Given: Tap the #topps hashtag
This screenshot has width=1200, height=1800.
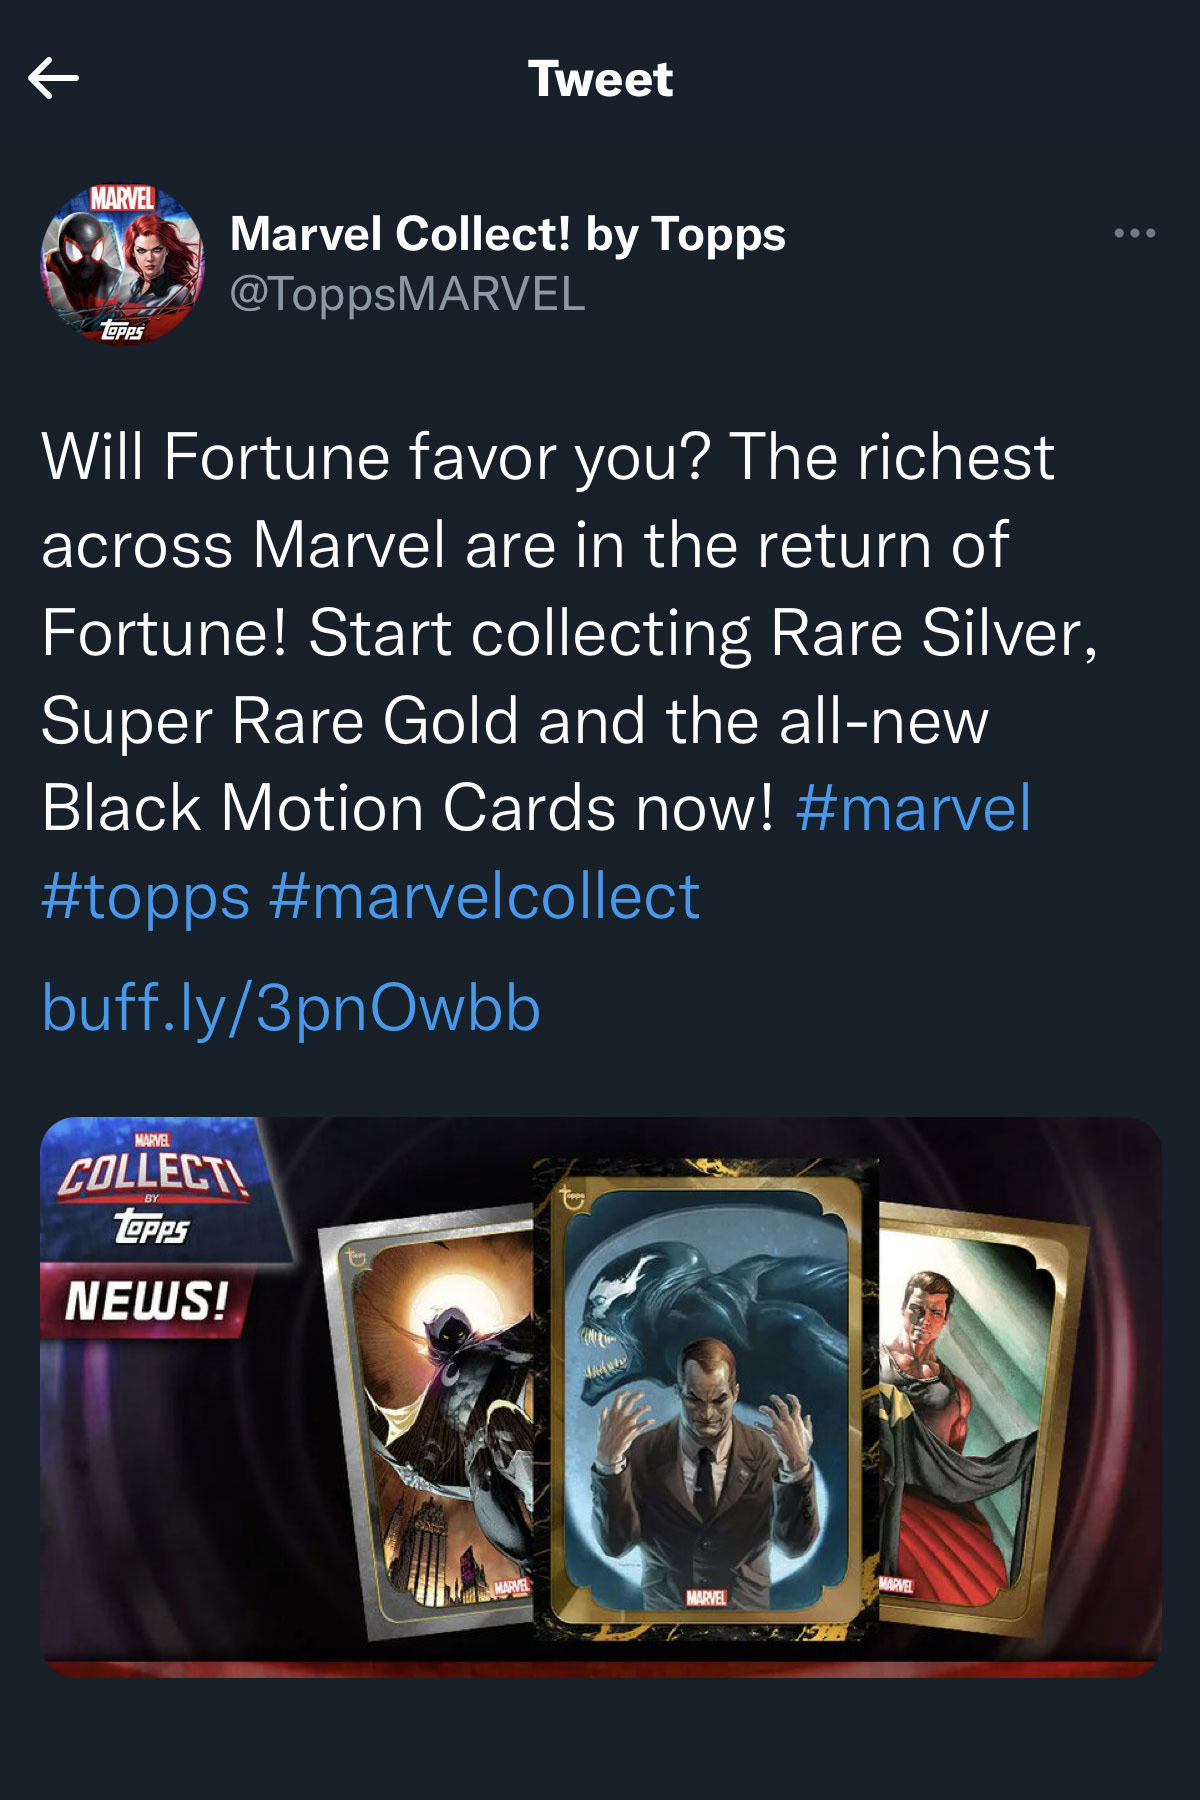Looking at the screenshot, I should click(145, 896).
